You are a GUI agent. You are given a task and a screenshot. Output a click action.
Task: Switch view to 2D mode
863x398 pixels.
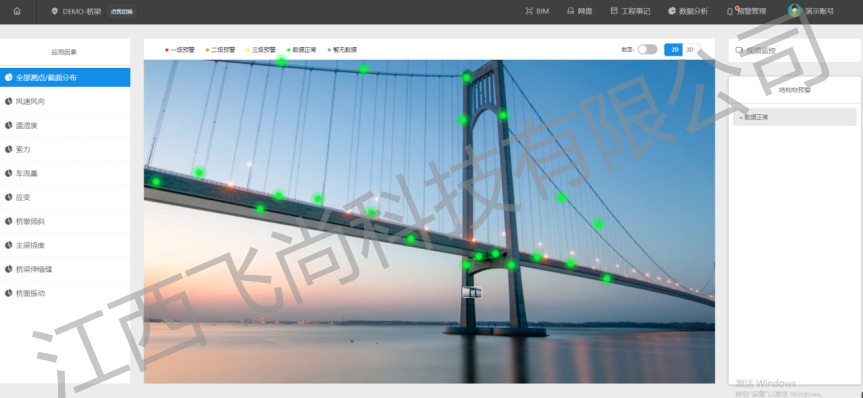[x=674, y=50]
